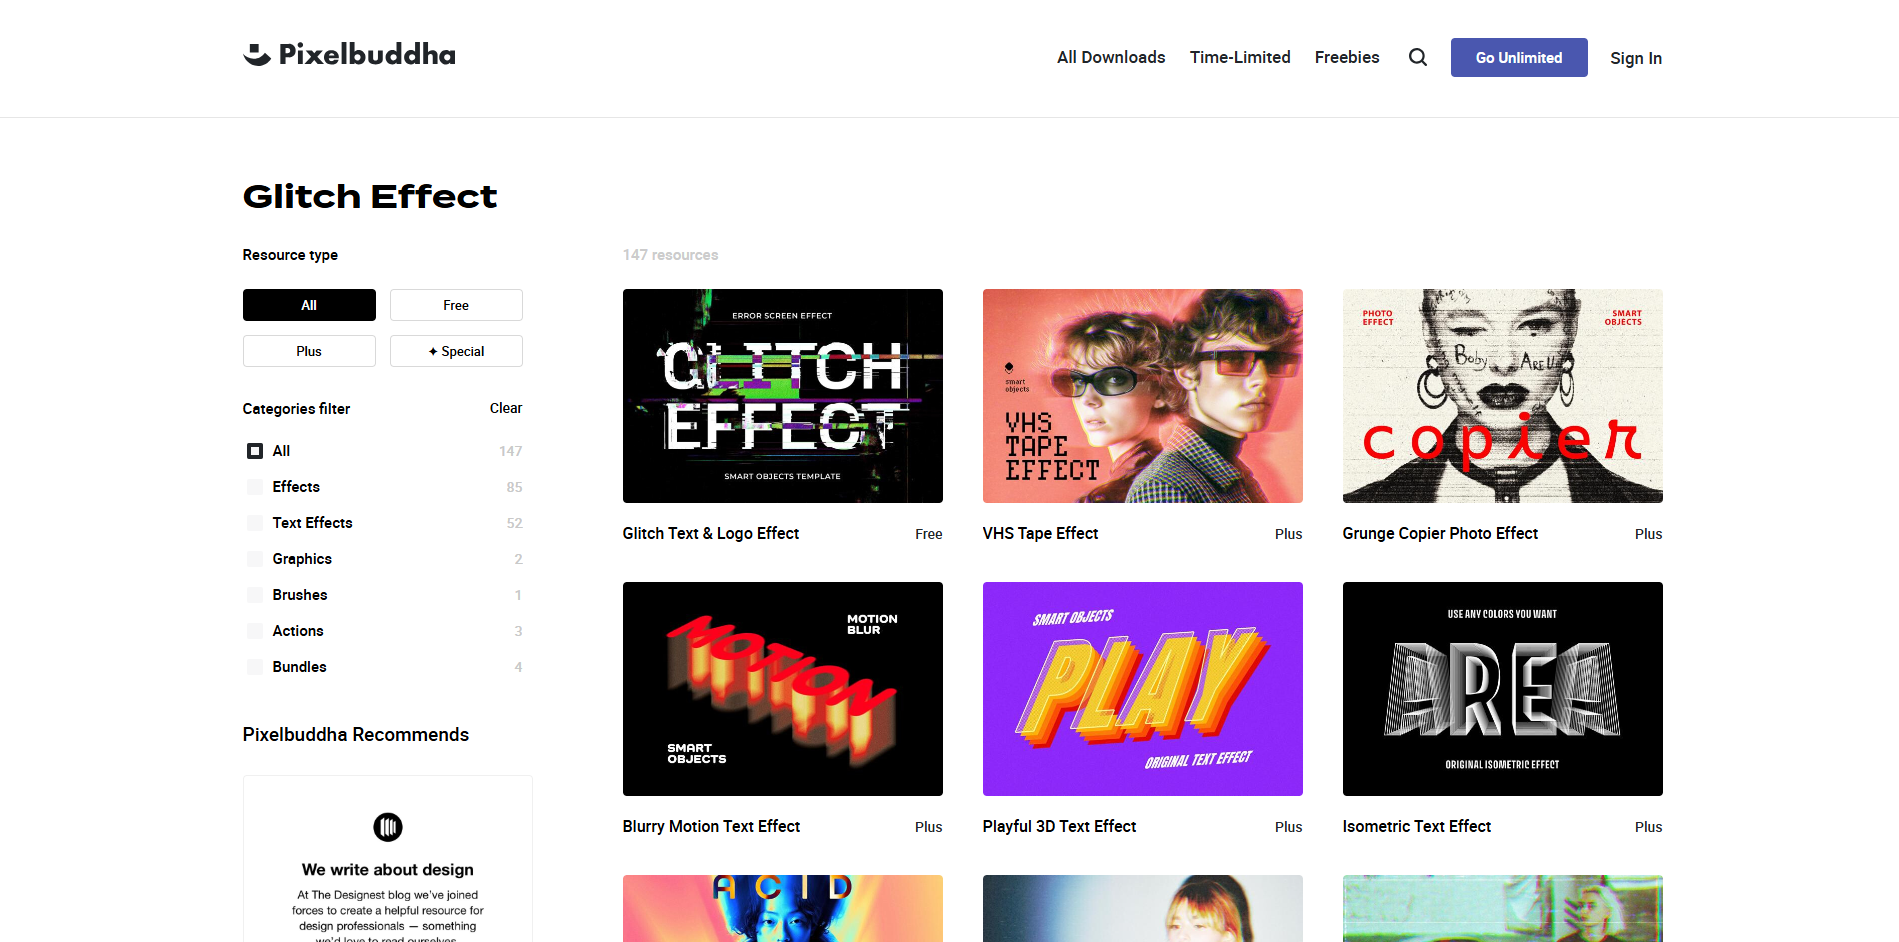Open the VHS Tape Effect thumbnail

tap(1142, 396)
